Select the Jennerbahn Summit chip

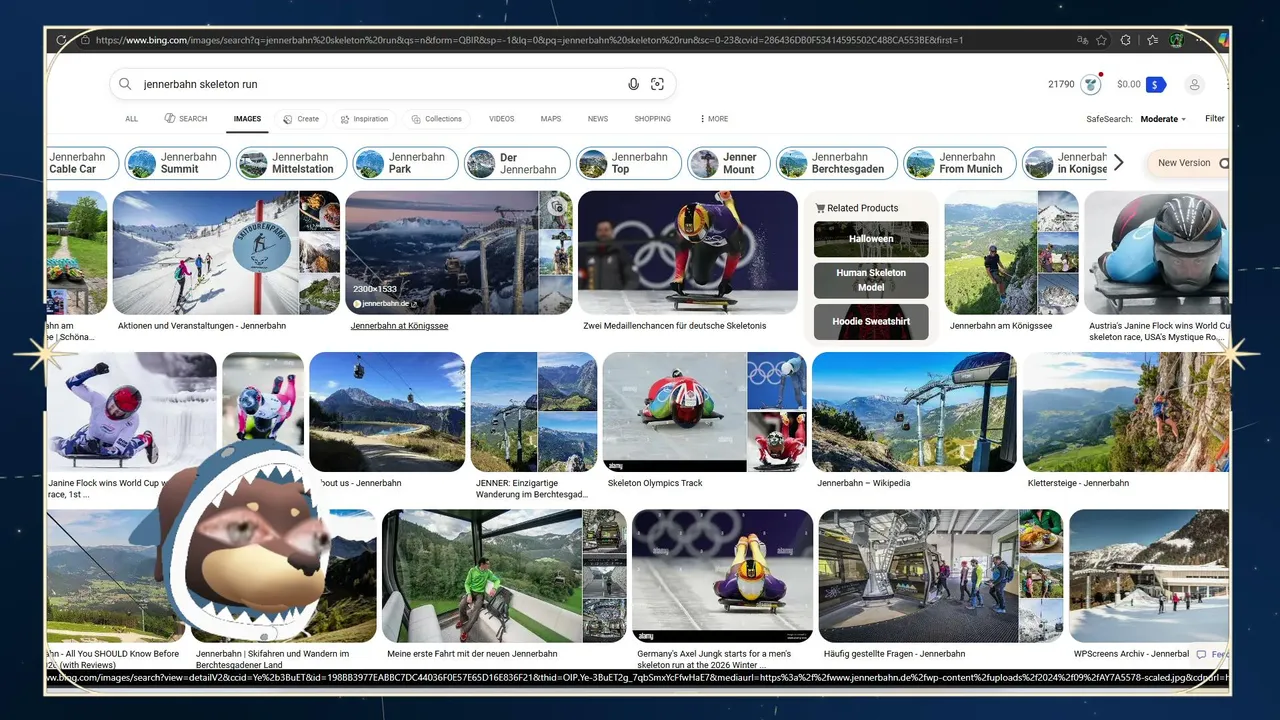pos(177,163)
